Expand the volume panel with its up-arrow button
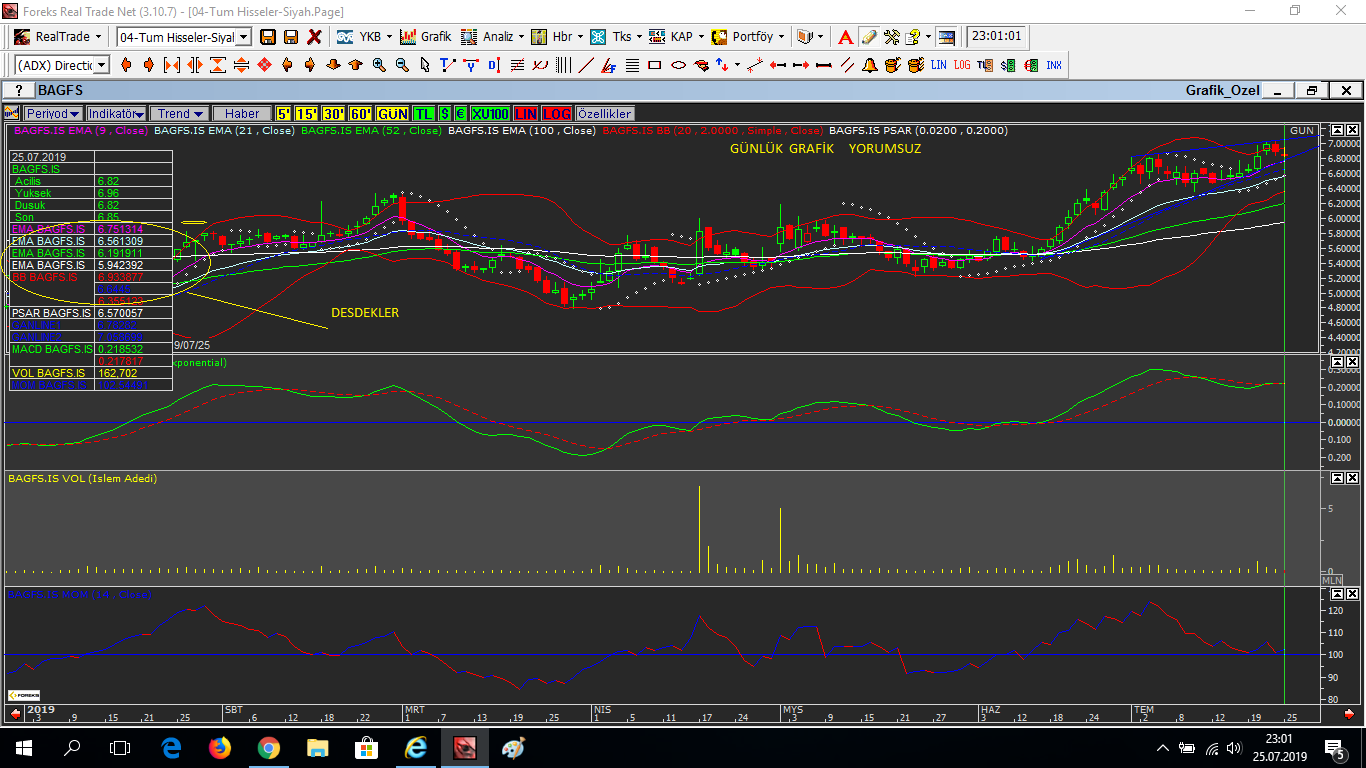The width and height of the screenshot is (1366, 768). (1336, 478)
